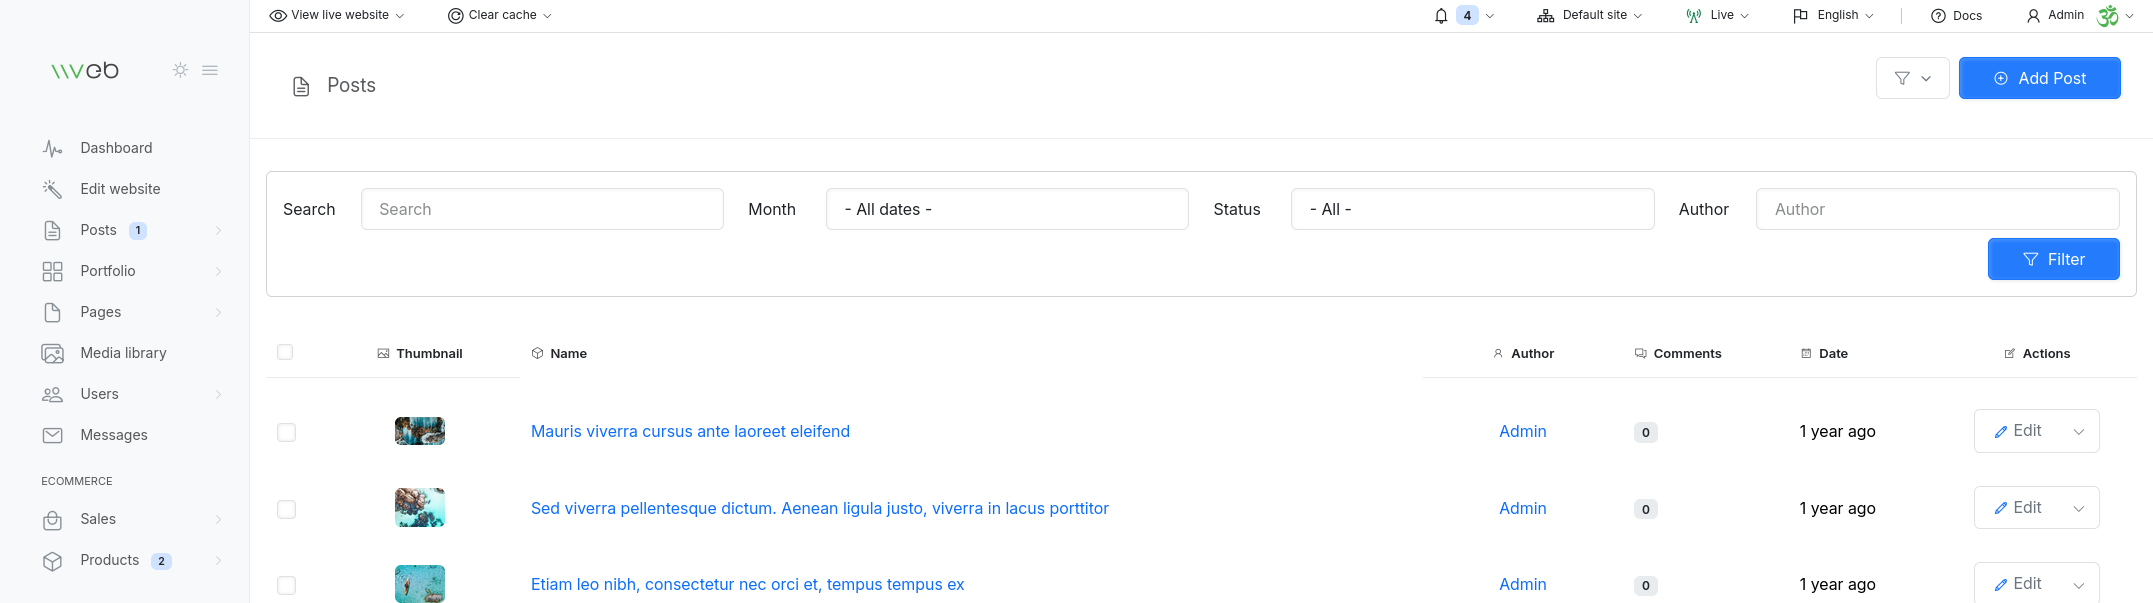Check the select-all posts checkbox
The width and height of the screenshot is (2153, 603).
(x=285, y=352)
